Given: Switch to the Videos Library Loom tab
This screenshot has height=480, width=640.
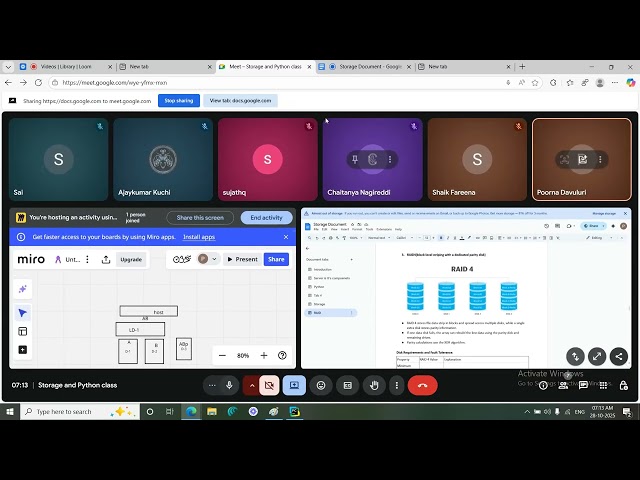Looking at the screenshot, I should click(65, 67).
